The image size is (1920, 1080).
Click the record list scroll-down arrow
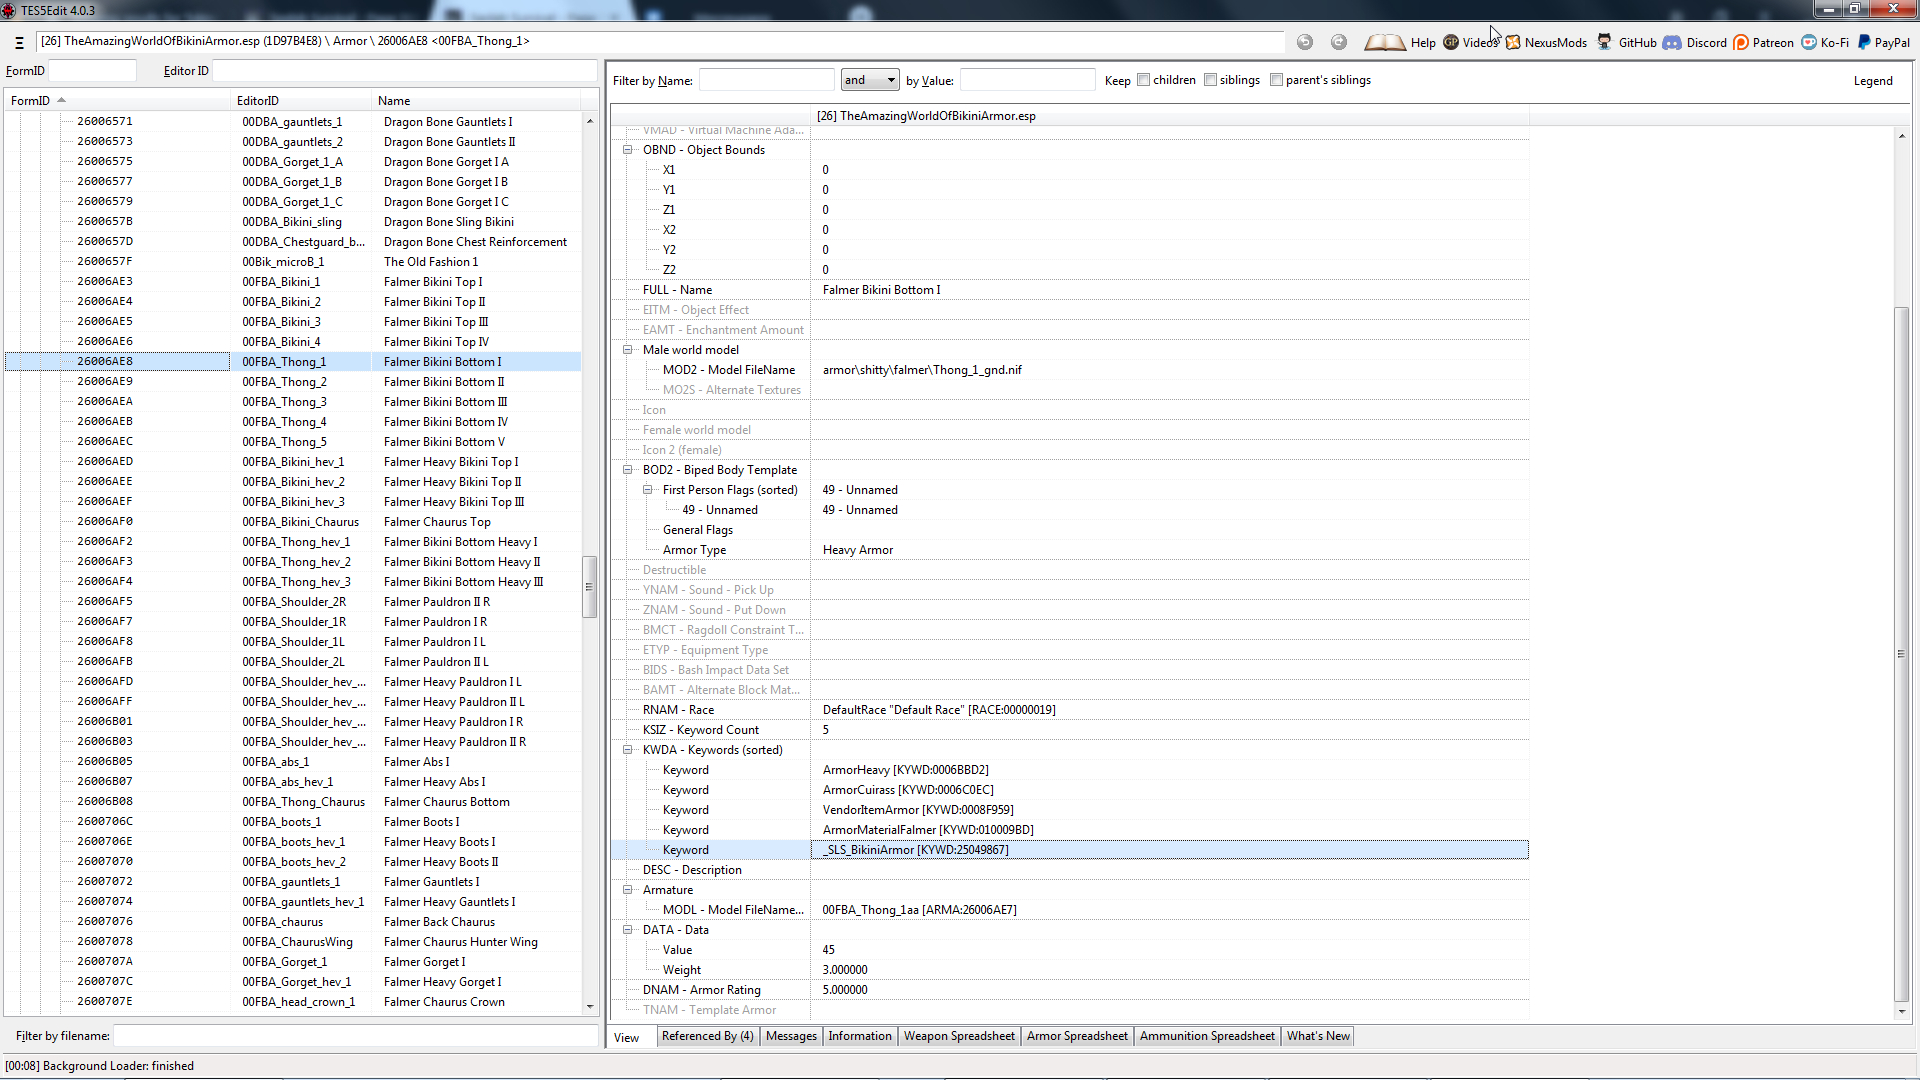[x=590, y=1007]
